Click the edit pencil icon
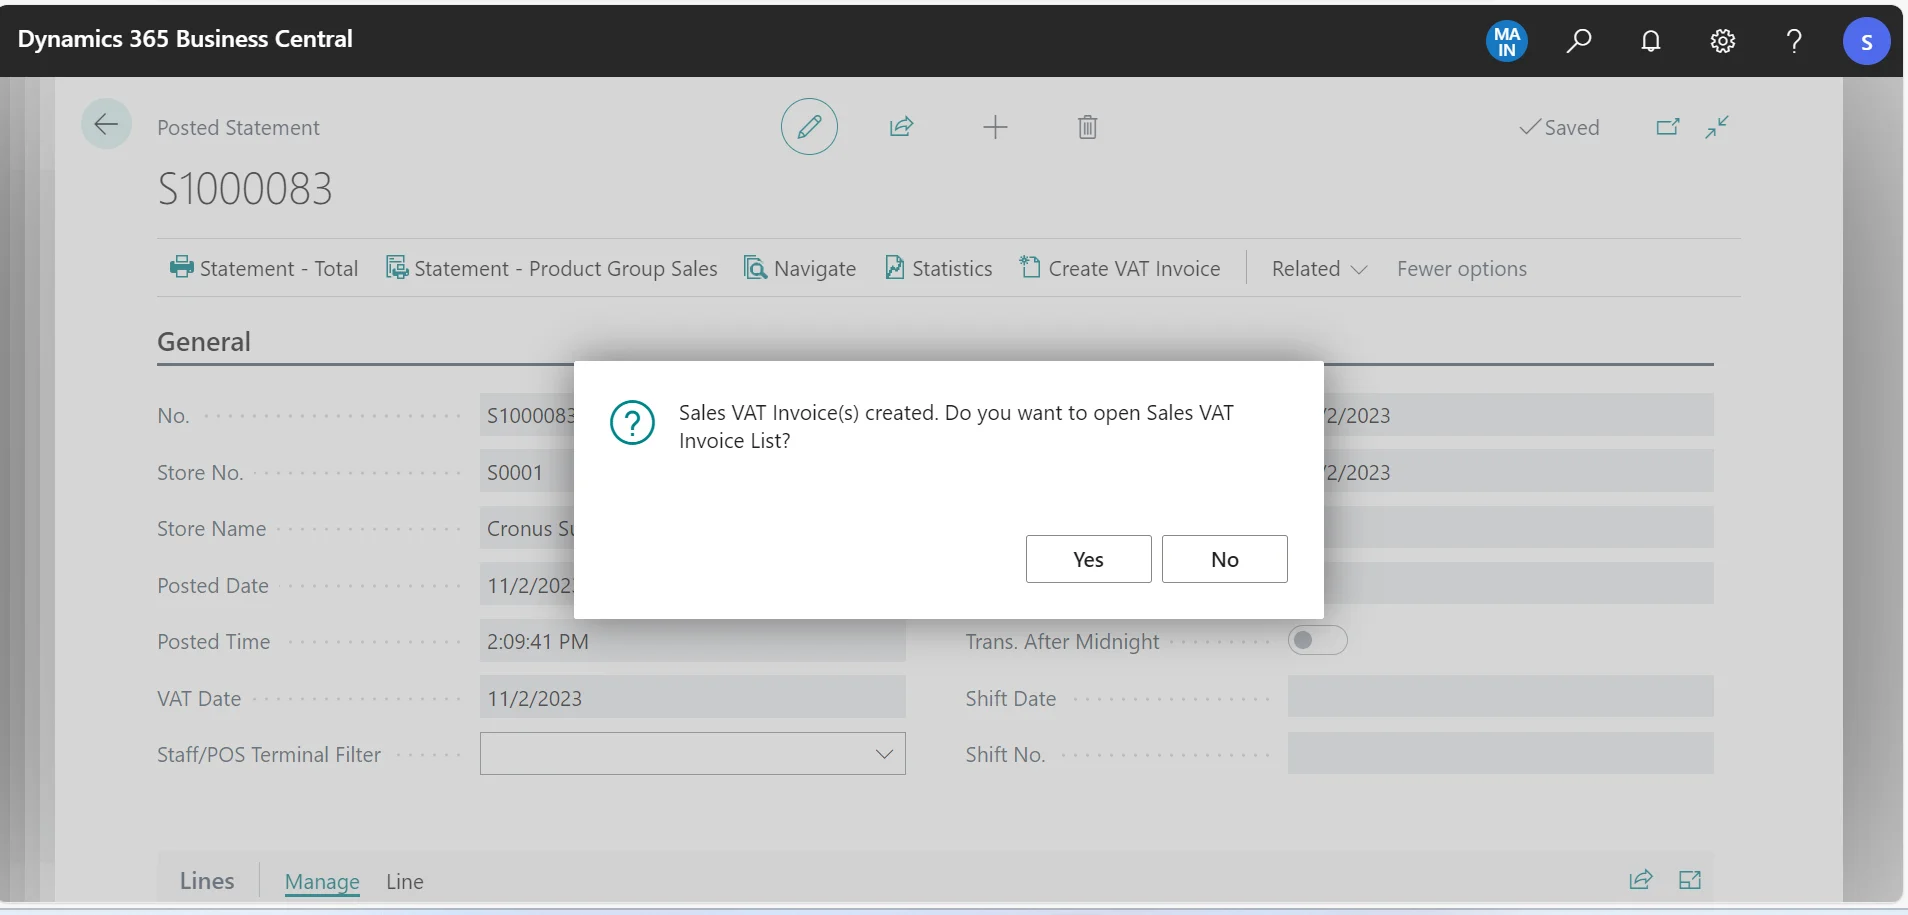Screen dimensions: 1908x915 (x=809, y=127)
